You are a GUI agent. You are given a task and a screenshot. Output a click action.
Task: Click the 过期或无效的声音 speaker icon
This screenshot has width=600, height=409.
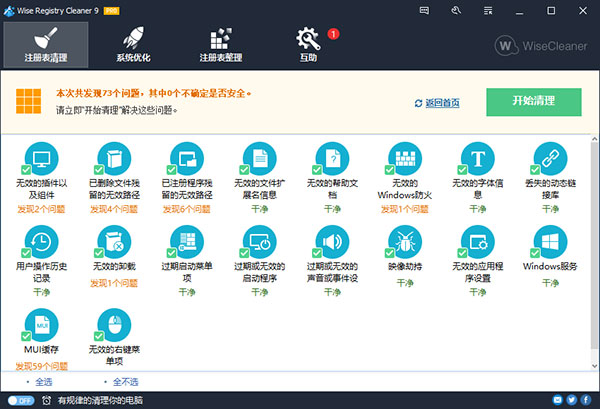(x=332, y=242)
